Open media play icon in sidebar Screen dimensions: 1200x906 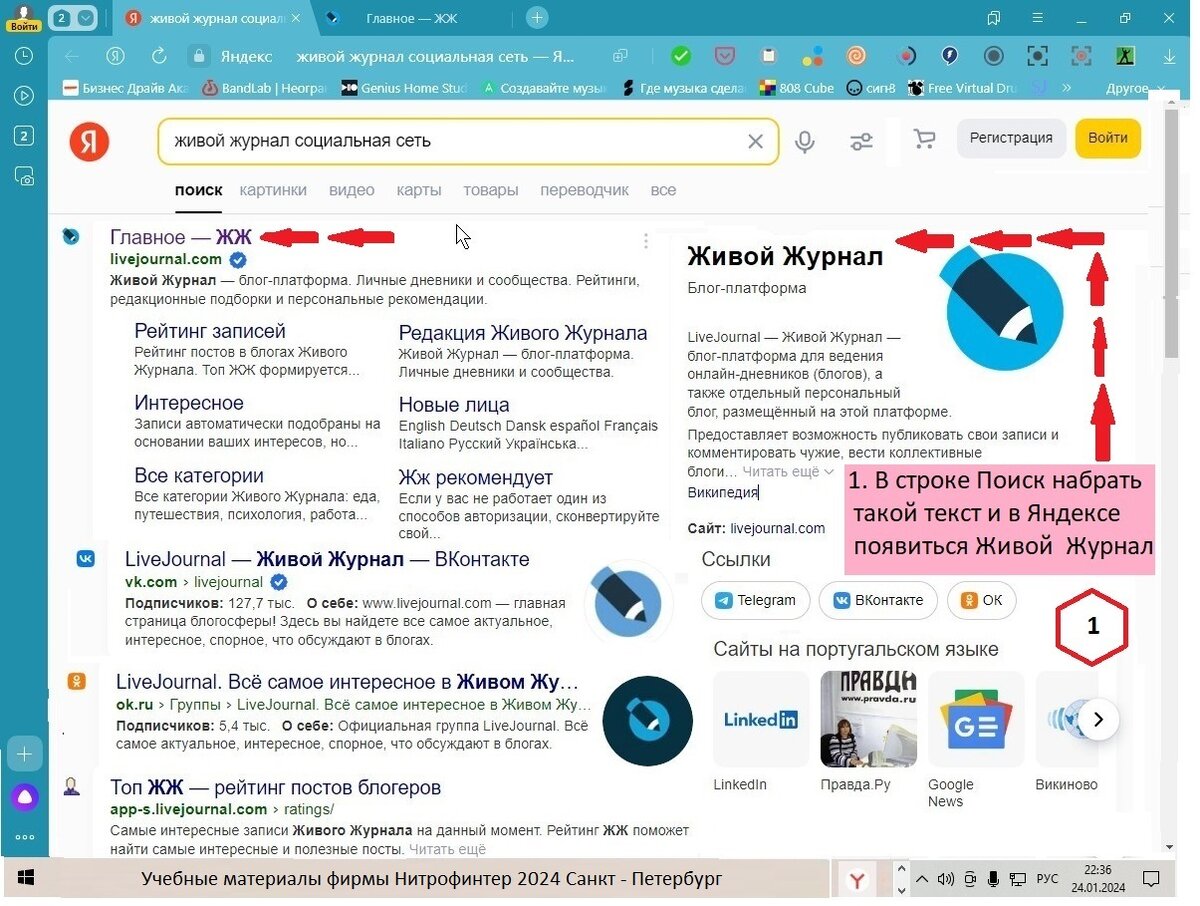(x=24, y=96)
